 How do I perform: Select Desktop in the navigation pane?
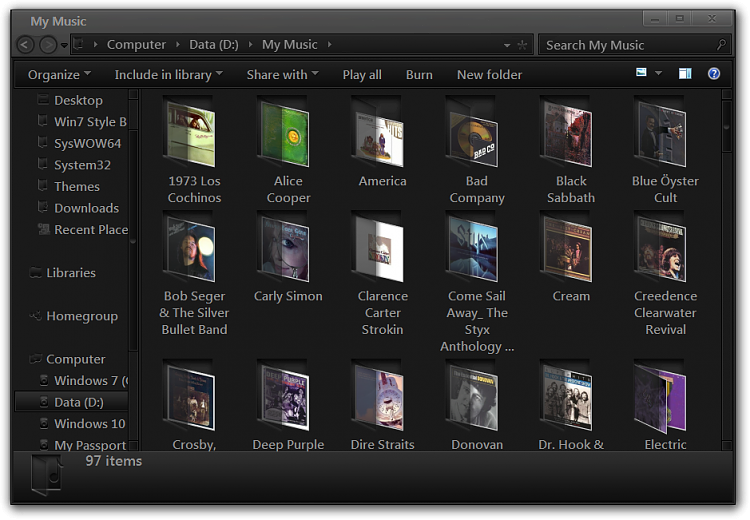click(78, 100)
